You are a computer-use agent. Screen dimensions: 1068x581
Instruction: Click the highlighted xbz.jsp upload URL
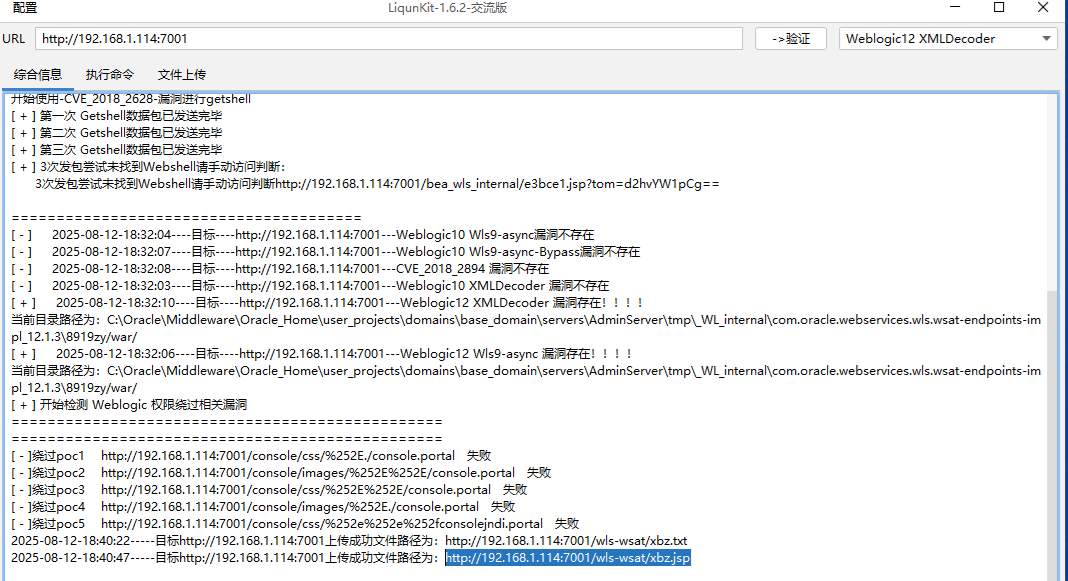(x=567, y=558)
